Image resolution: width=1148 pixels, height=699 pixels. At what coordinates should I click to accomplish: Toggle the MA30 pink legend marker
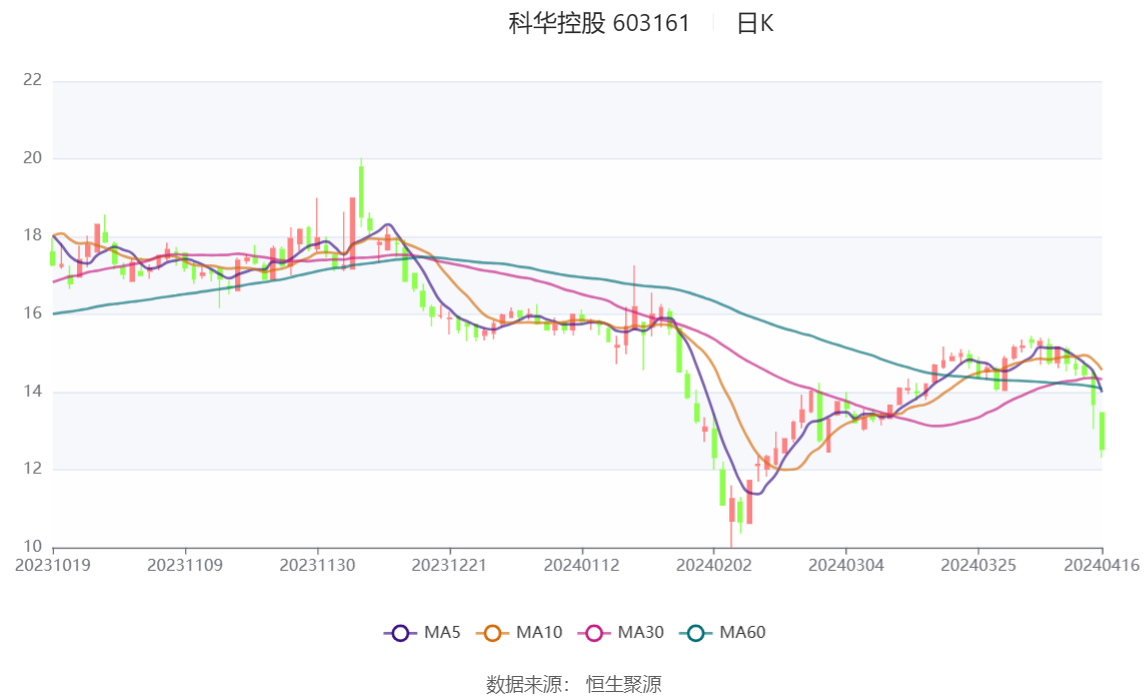click(594, 633)
